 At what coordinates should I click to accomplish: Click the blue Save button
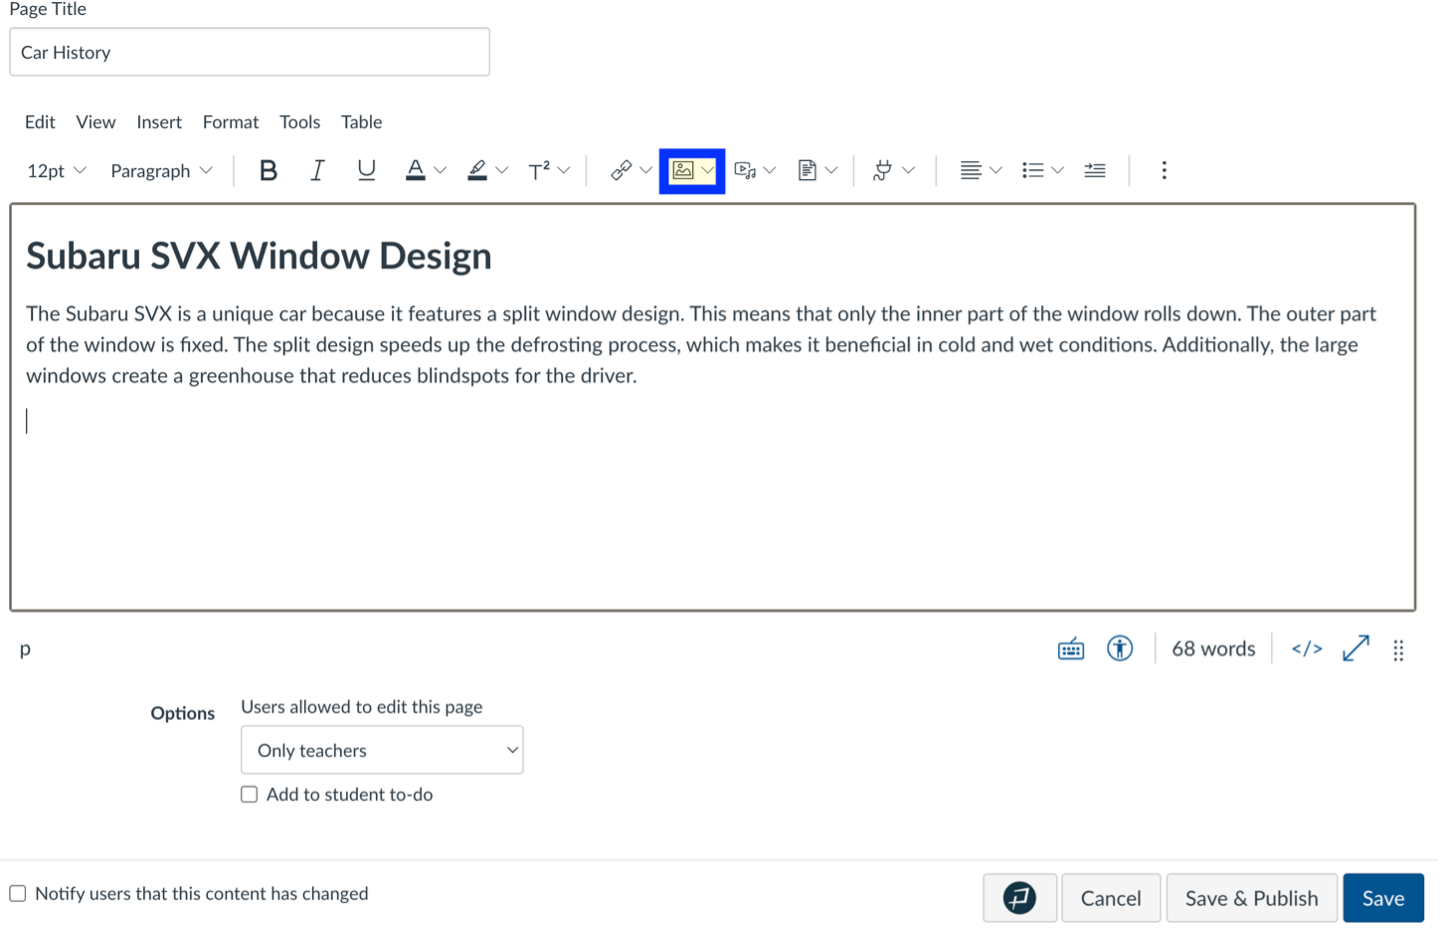coord(1383,898)
